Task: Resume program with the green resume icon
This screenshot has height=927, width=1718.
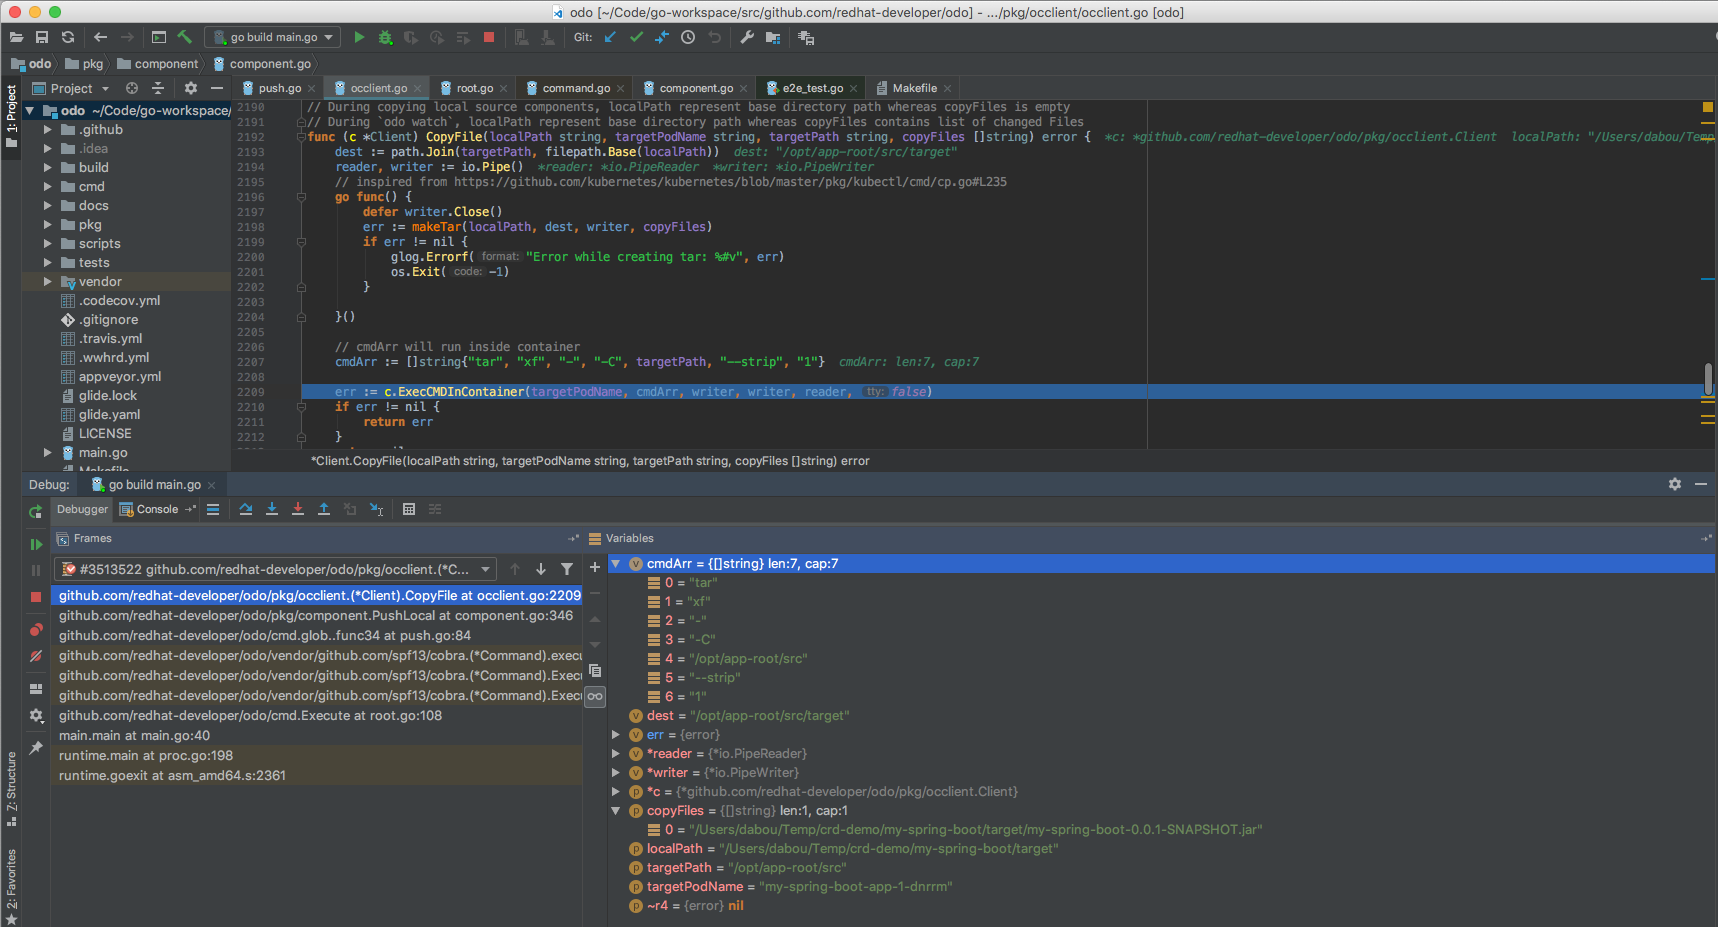Action: (36, 544)
